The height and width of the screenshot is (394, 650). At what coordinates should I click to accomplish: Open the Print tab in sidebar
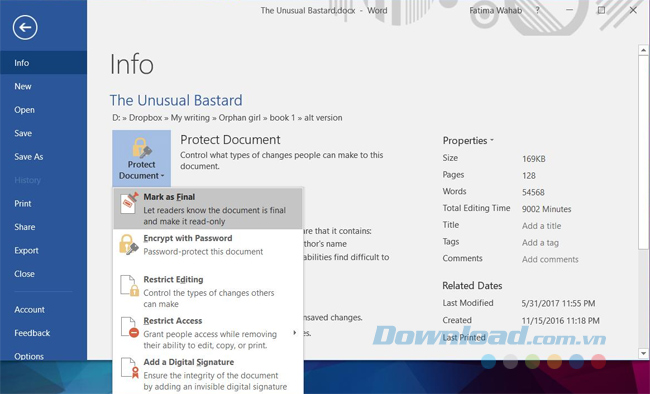click(23, 204)
